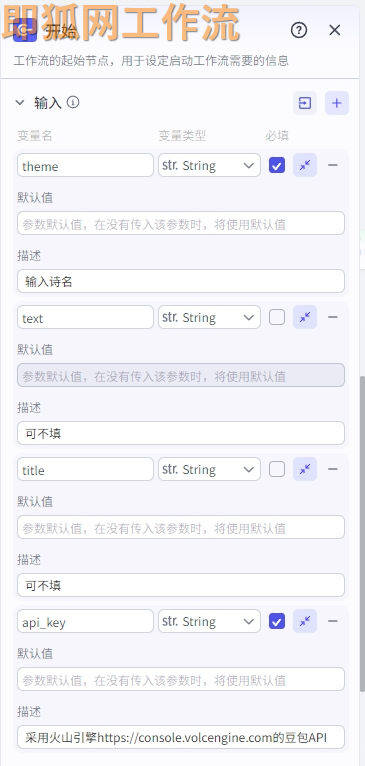Screen dimensions: 365x766
Task: Show info tooltip icon next to 输入
Action: click(73, 102)
